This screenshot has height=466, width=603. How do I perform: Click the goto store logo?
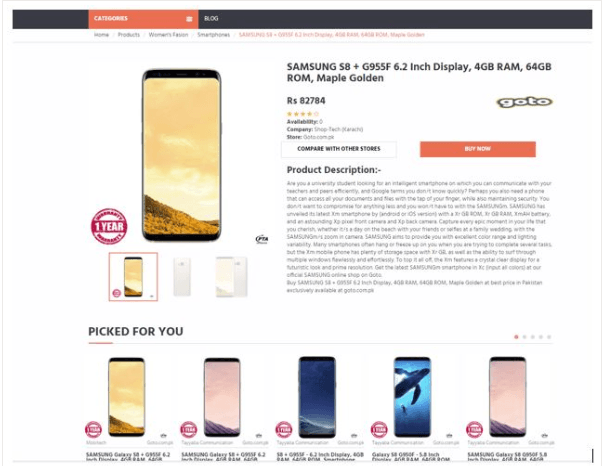coord(525,102)
